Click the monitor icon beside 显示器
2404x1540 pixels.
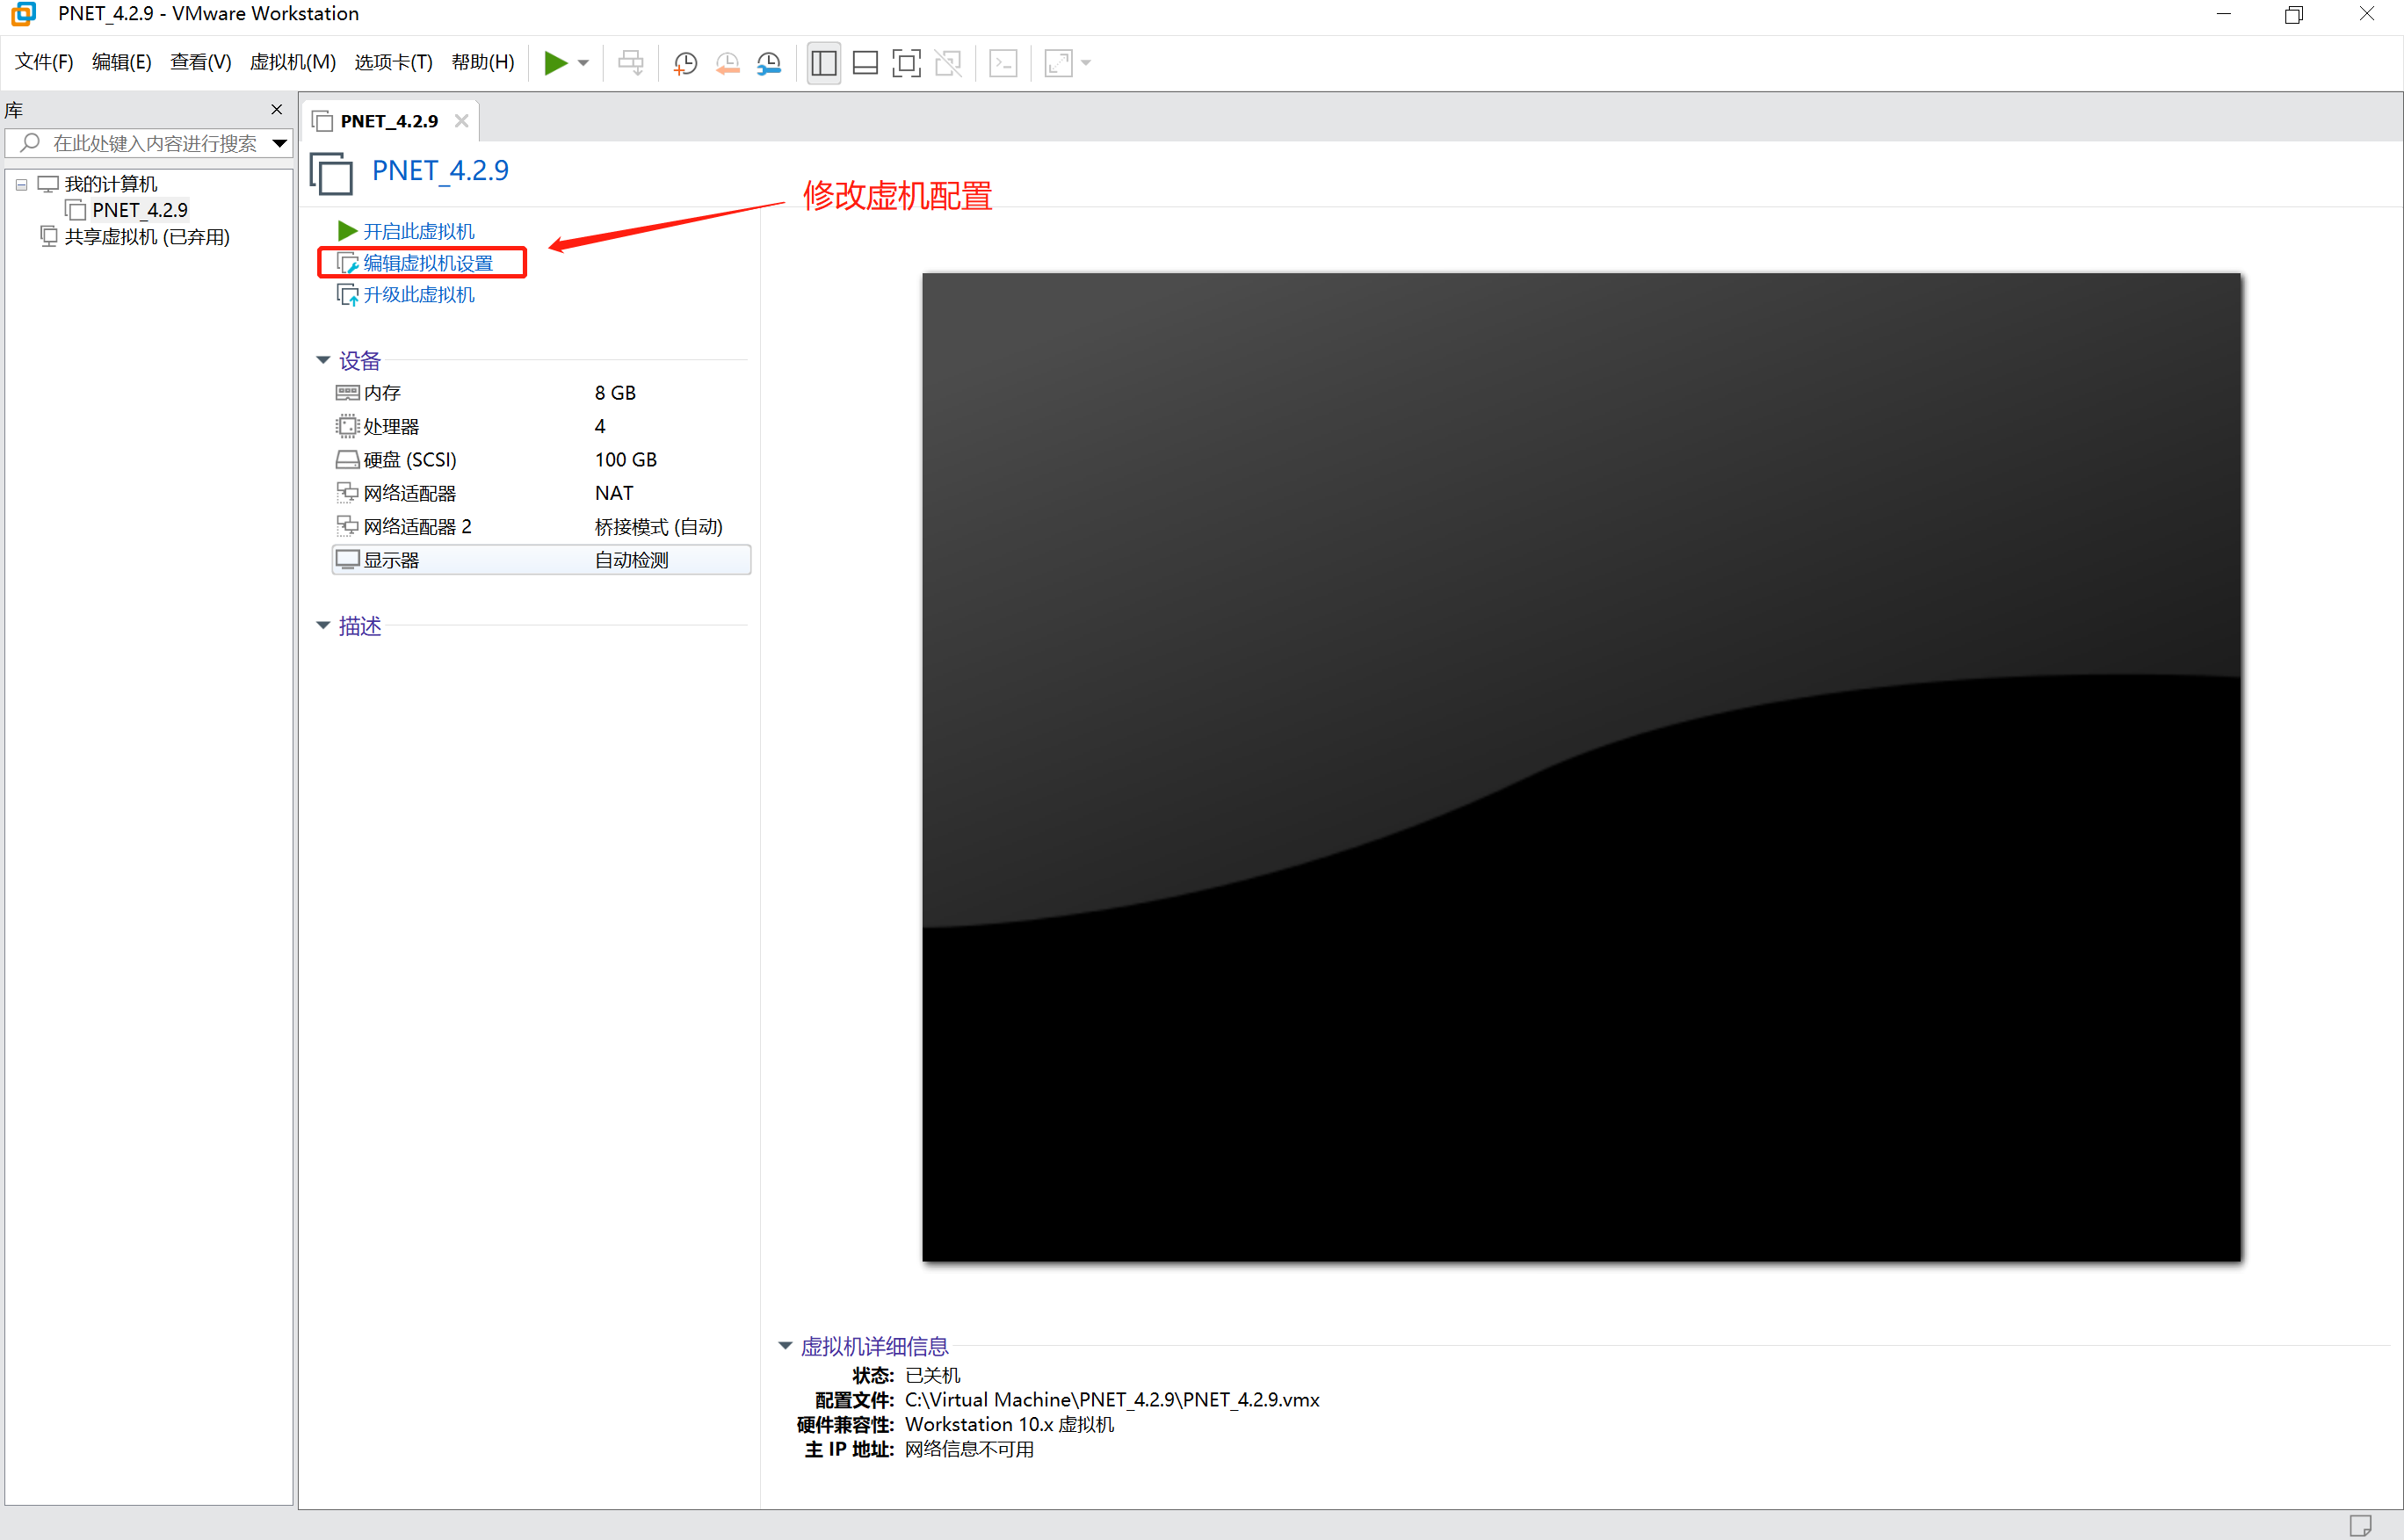point(347,560)
